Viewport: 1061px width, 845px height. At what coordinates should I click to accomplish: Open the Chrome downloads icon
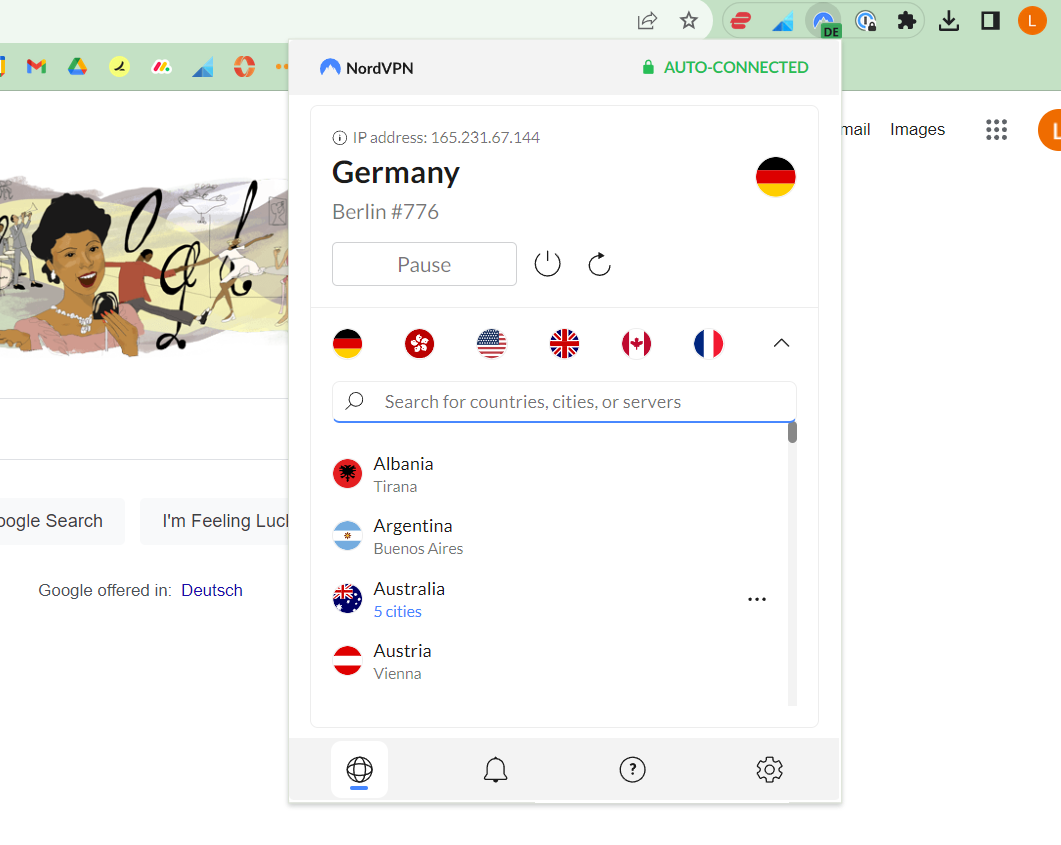pos(948,21)
